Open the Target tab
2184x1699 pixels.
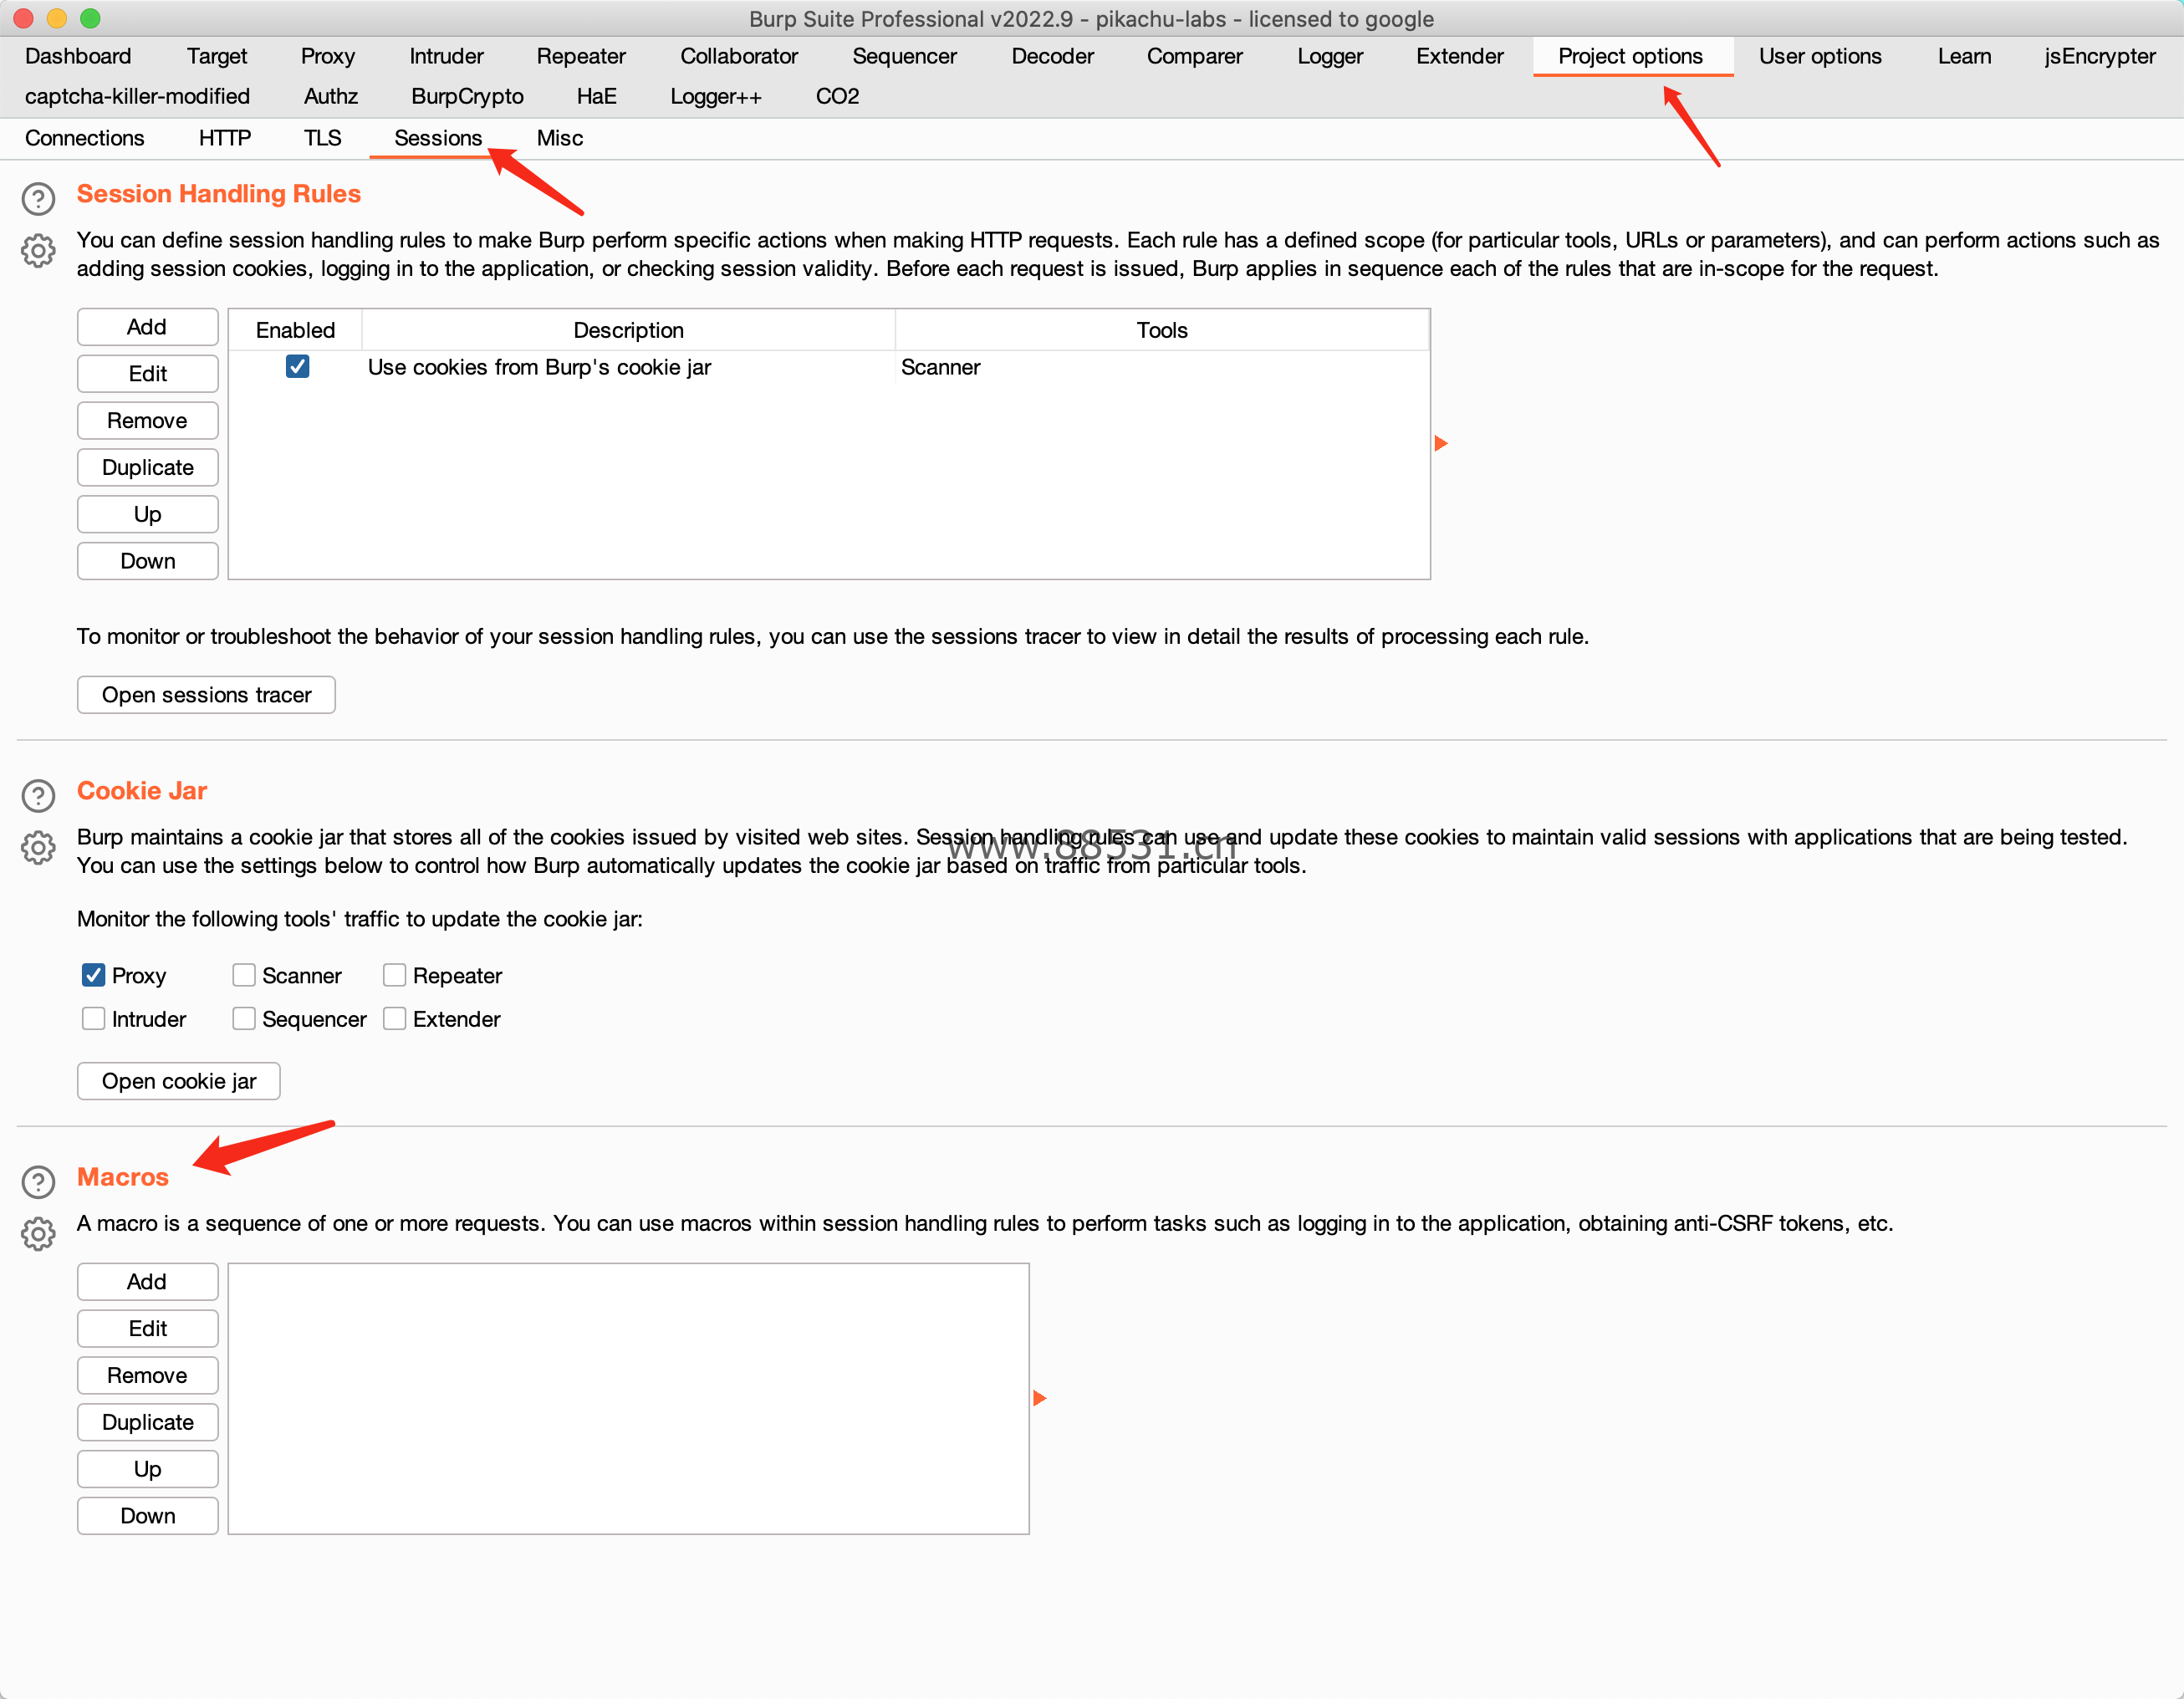[217, 56]
